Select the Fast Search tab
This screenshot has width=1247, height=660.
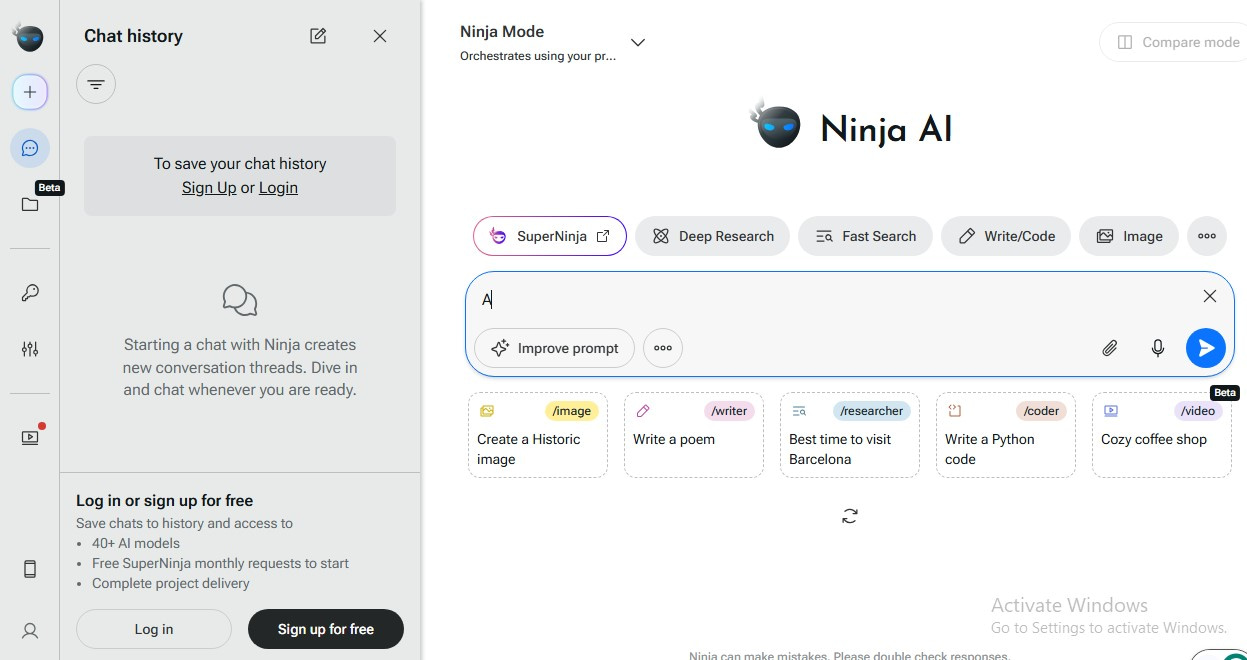tap(864, 236)
